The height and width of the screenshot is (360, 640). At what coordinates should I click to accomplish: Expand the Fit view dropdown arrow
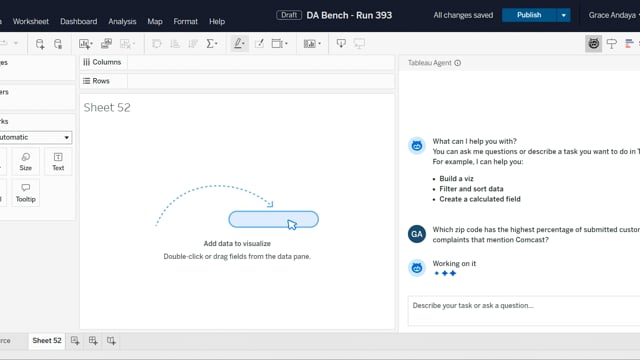click(286, 44)
